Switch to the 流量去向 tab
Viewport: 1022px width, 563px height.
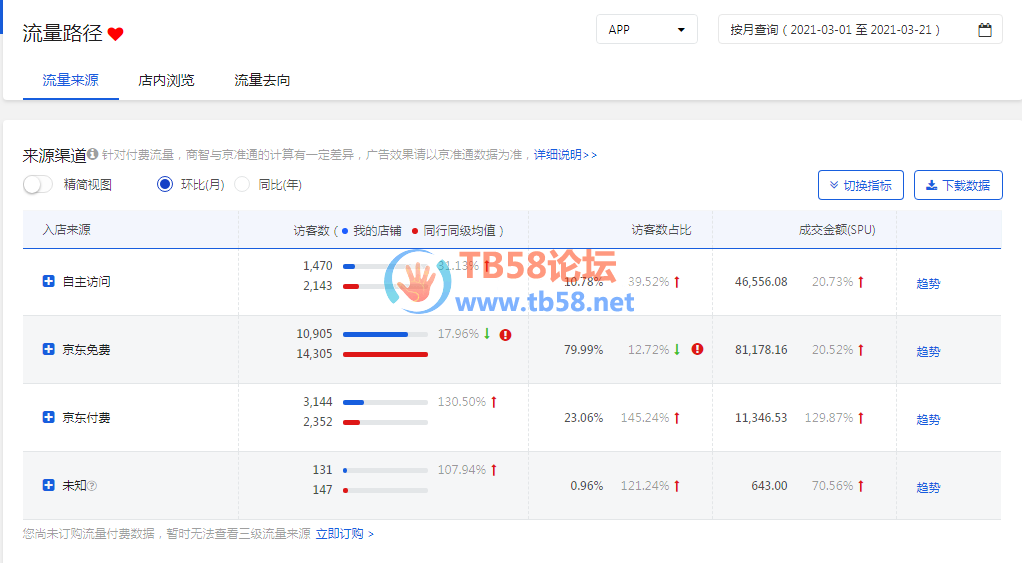[262, 80]
